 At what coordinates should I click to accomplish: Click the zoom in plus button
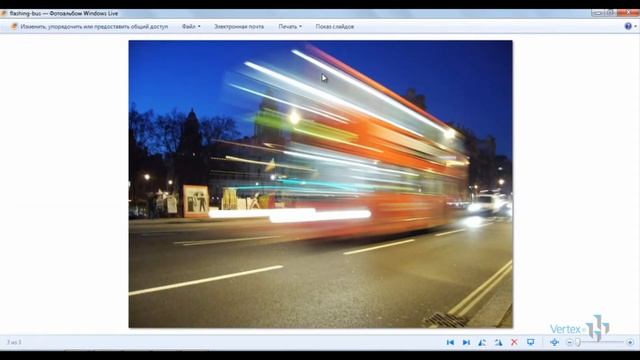point(630,342)
